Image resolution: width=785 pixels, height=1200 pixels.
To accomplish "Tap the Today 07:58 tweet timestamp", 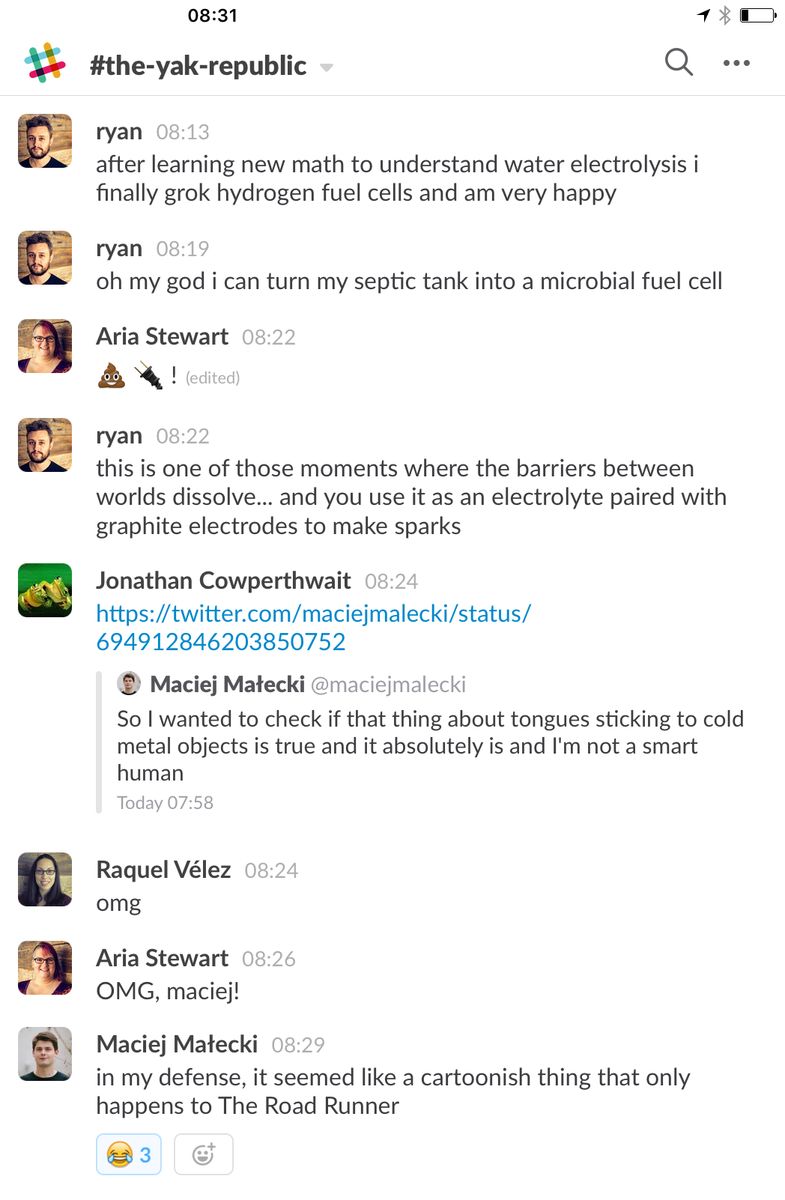I will 165,802.
